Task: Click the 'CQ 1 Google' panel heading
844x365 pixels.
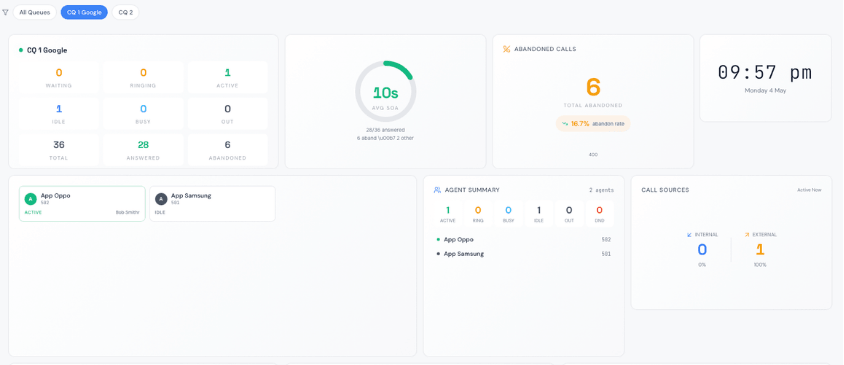Action: (47, 50)
